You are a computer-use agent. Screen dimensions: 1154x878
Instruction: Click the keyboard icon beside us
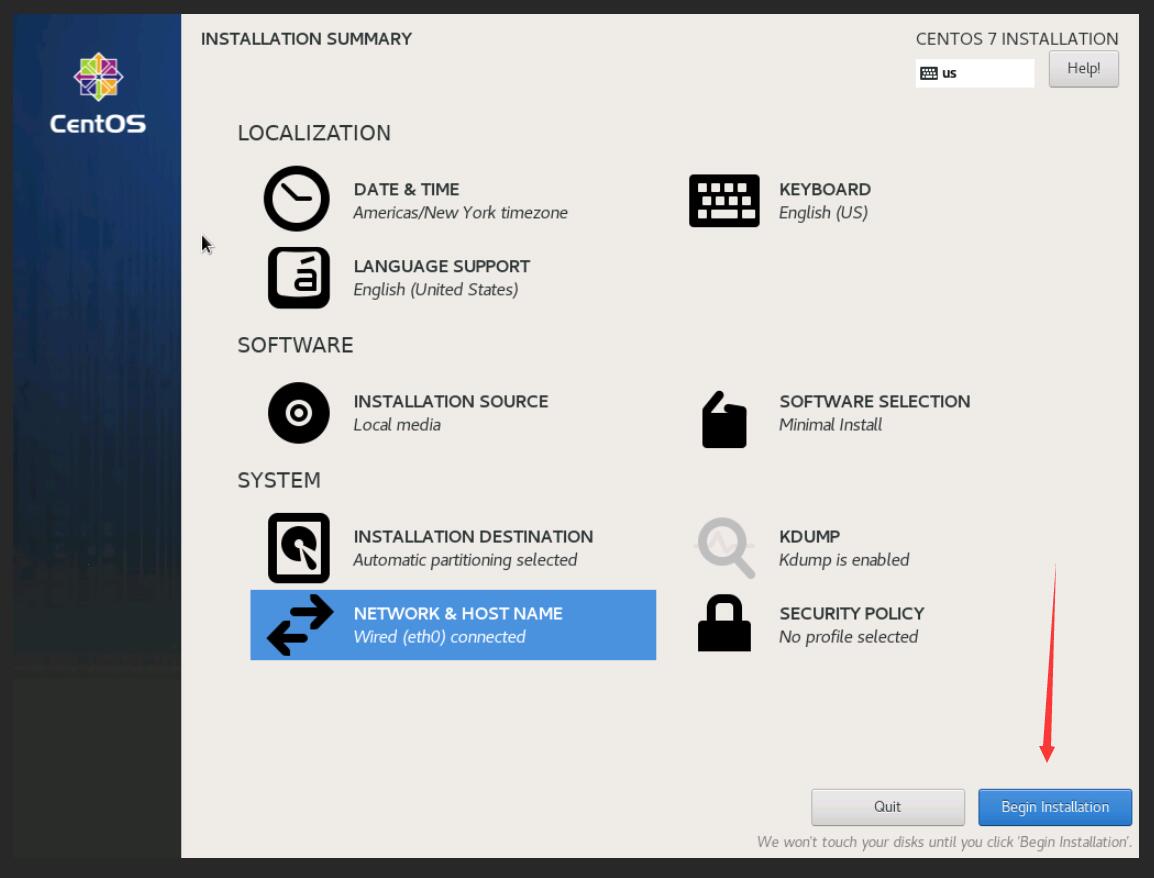point(929,73)
